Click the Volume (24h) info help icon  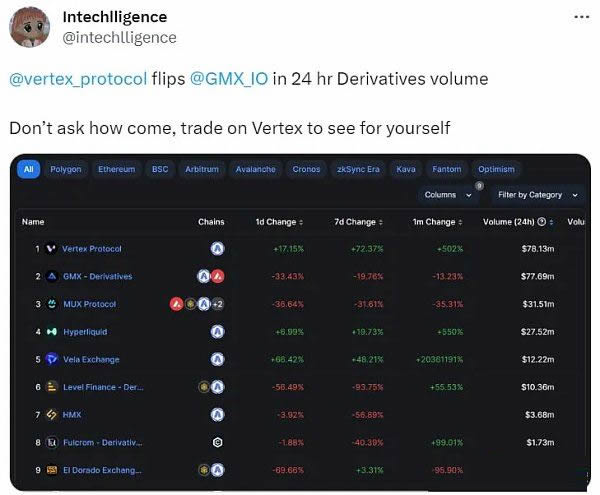point(541,222)
